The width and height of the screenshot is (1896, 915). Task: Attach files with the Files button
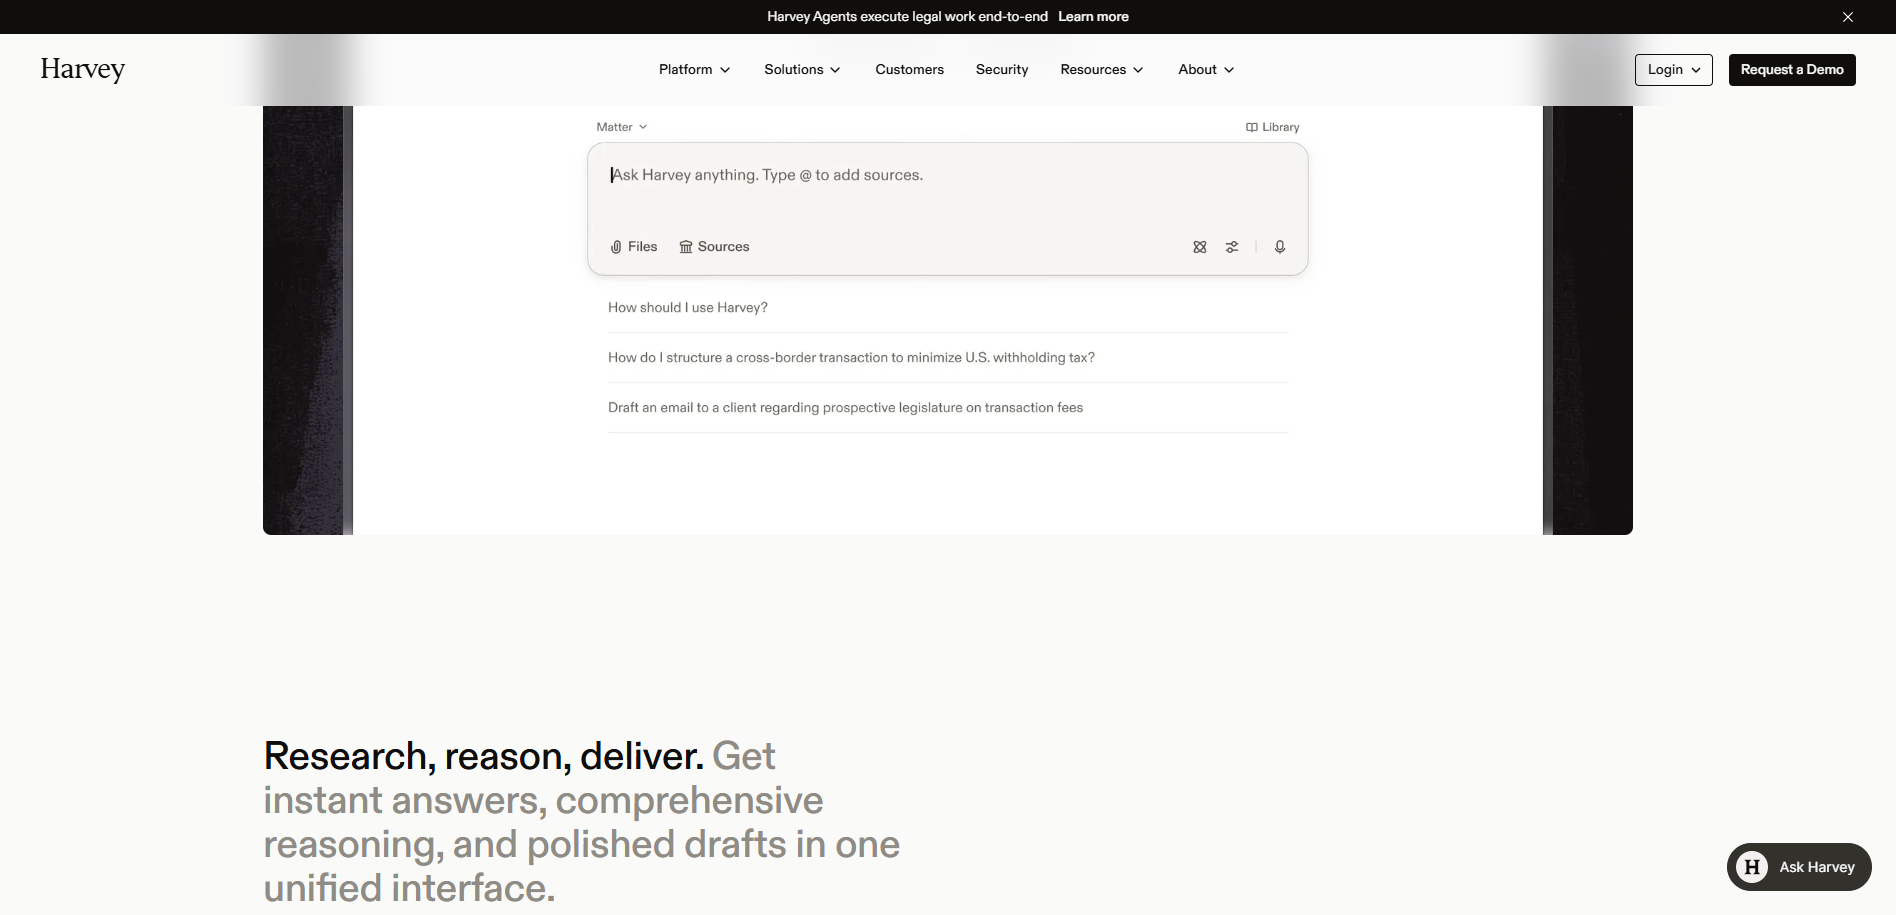[x=634, y=247]
